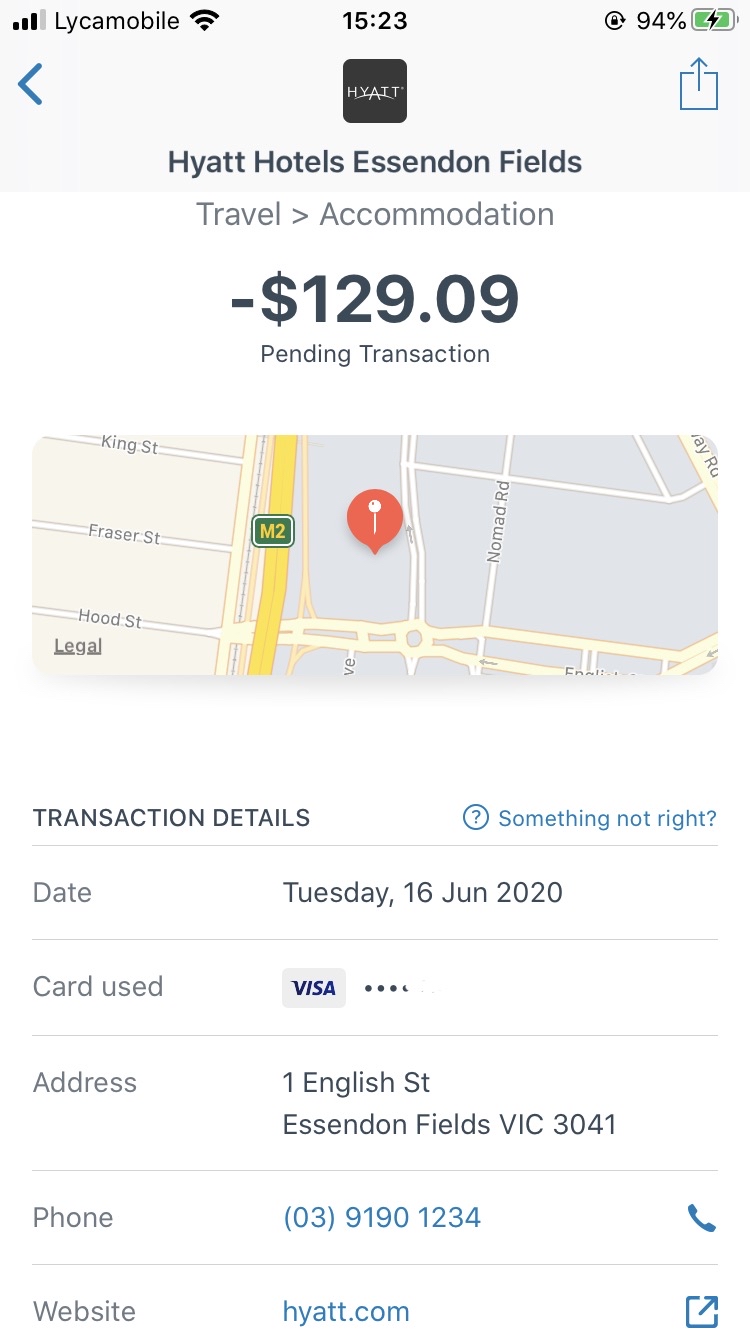Open the share icon at top right
750x1334 pixels.
699,85
